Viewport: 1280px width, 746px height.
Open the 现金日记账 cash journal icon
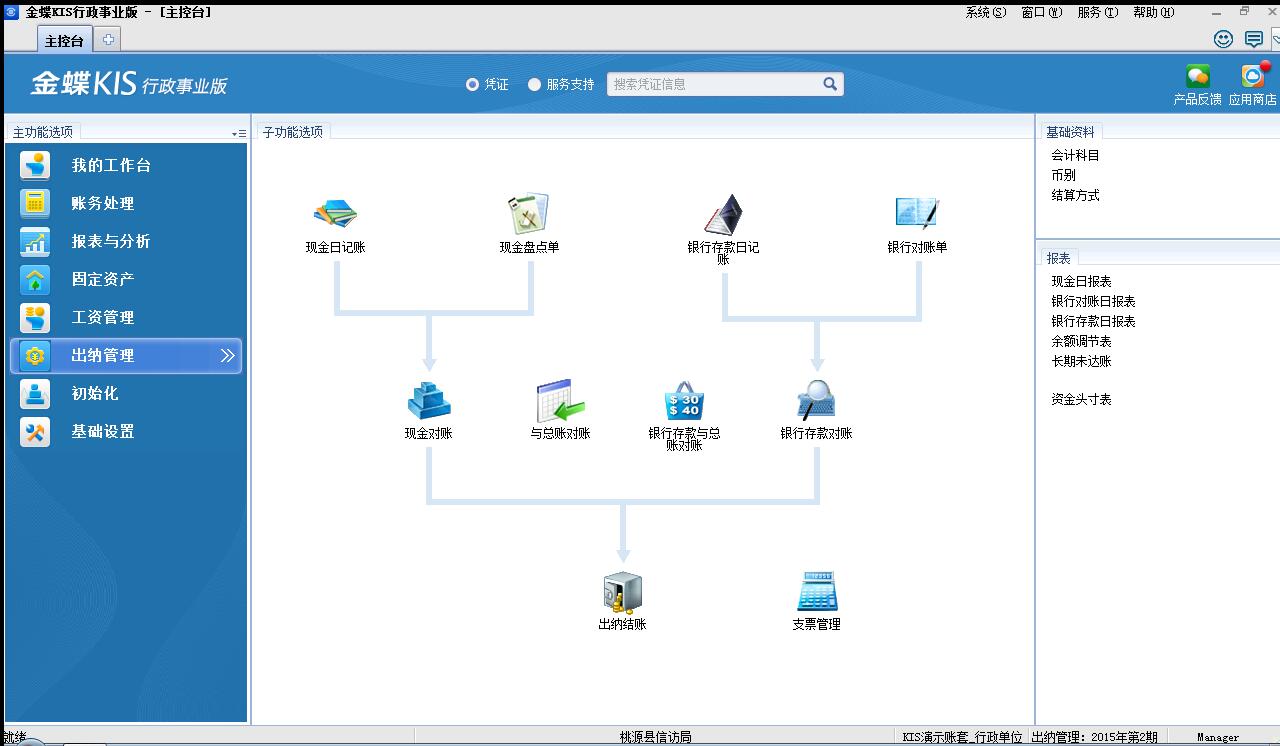(335, 214)
